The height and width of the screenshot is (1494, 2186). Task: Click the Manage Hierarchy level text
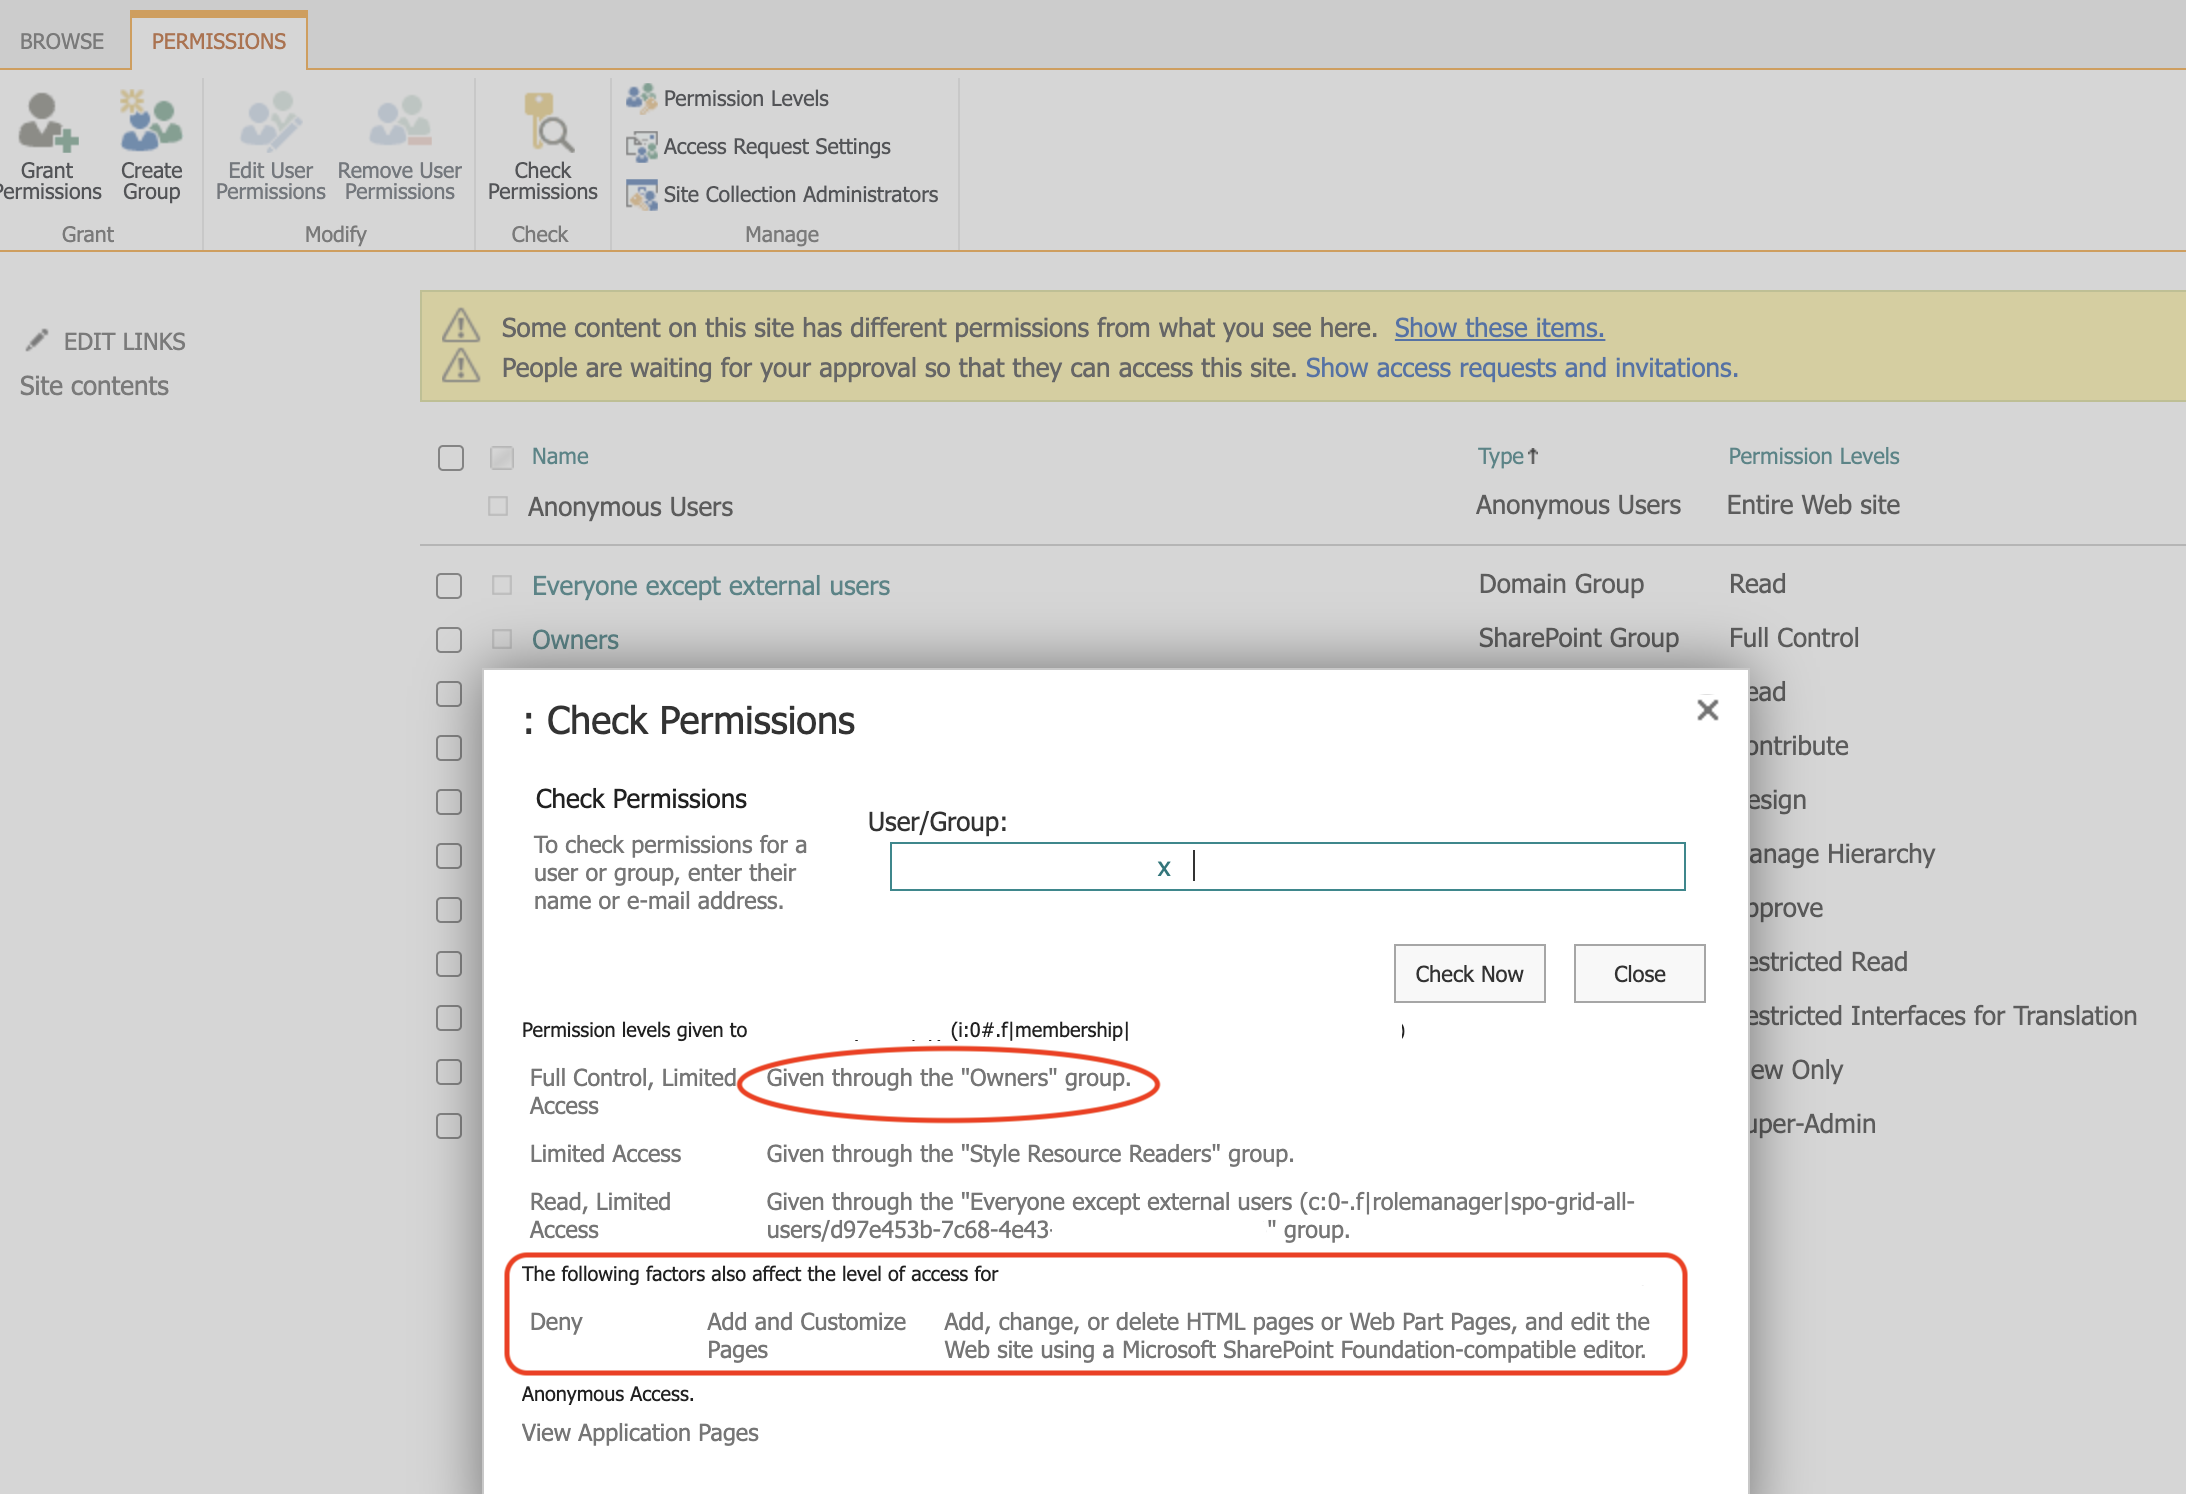1841,854
